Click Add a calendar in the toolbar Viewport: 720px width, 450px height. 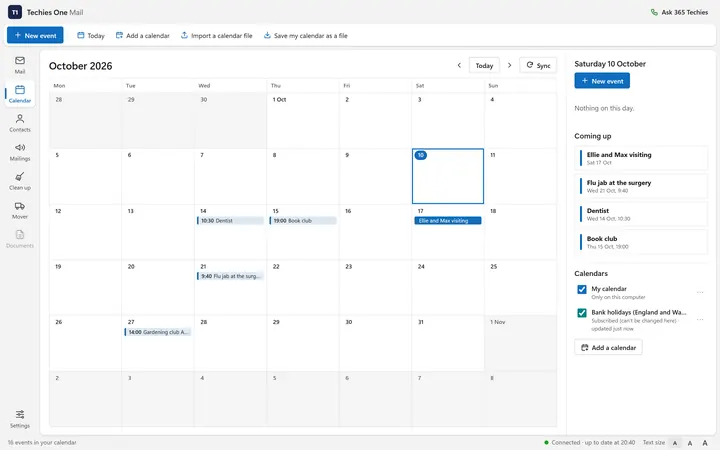pyautogui.click(x=143, y=35)
